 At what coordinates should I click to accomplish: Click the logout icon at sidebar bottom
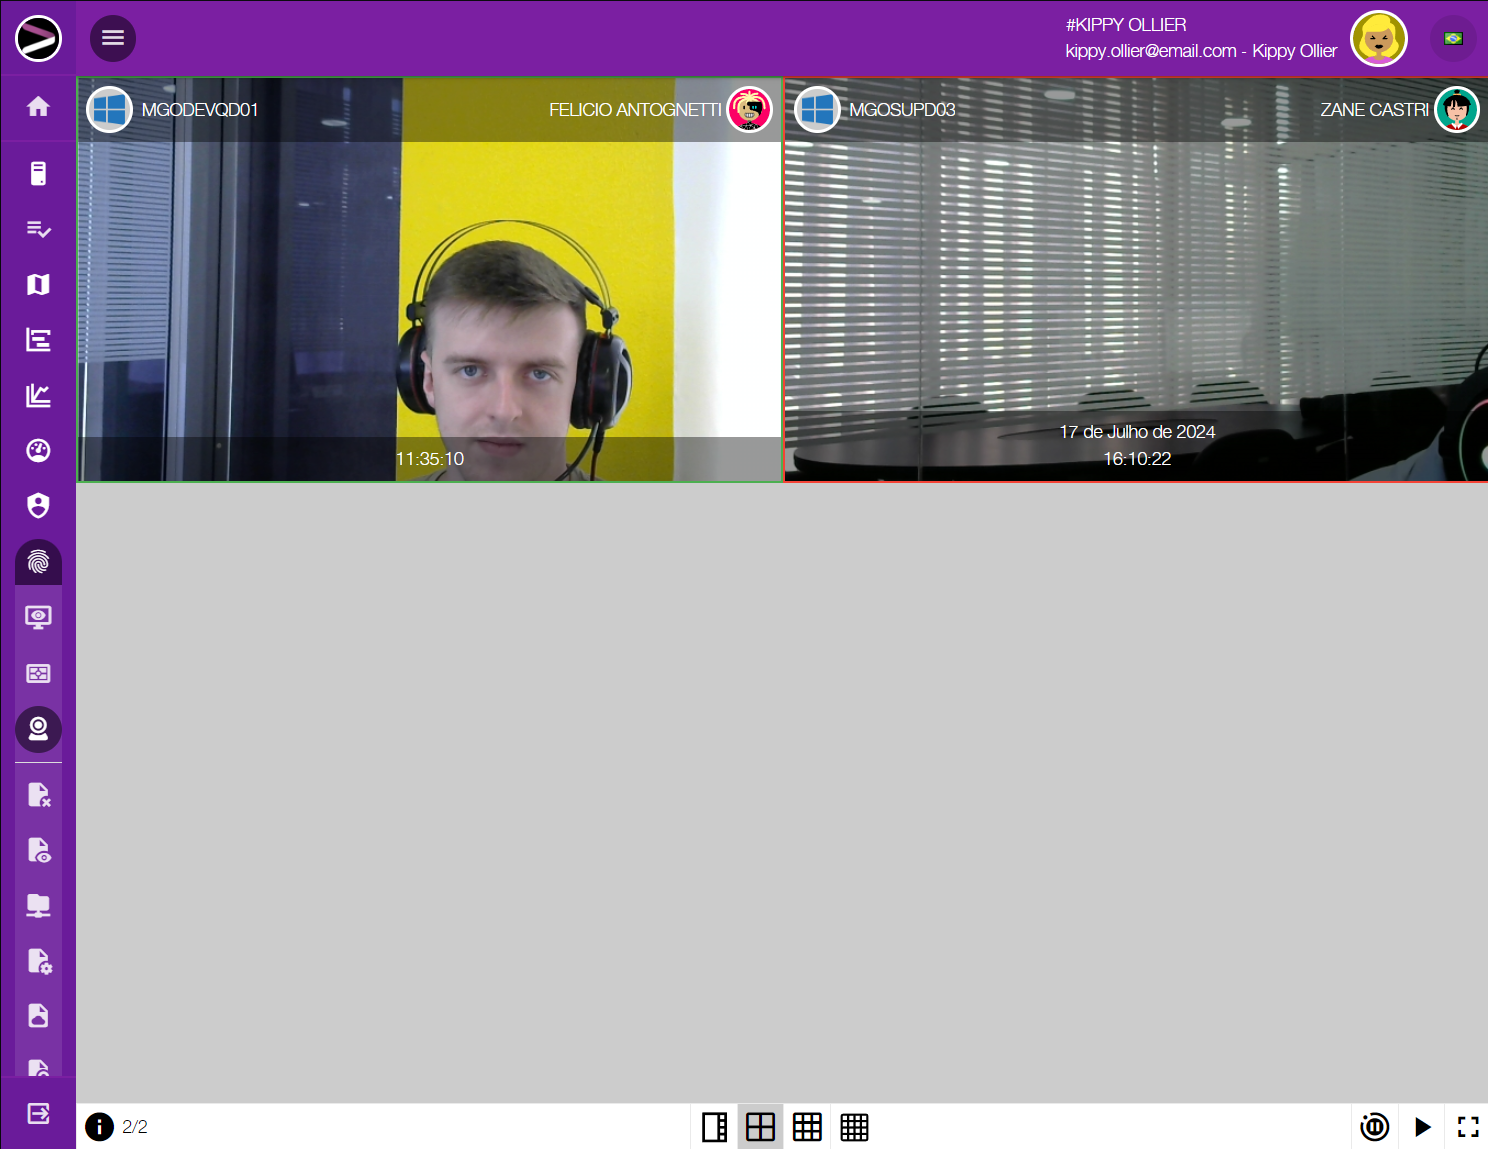[38, 1113]
